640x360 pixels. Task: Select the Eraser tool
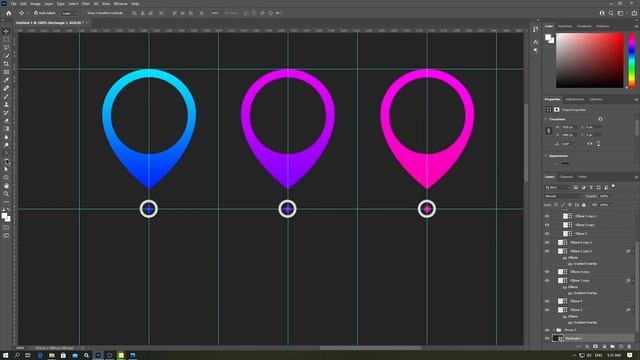6,121
